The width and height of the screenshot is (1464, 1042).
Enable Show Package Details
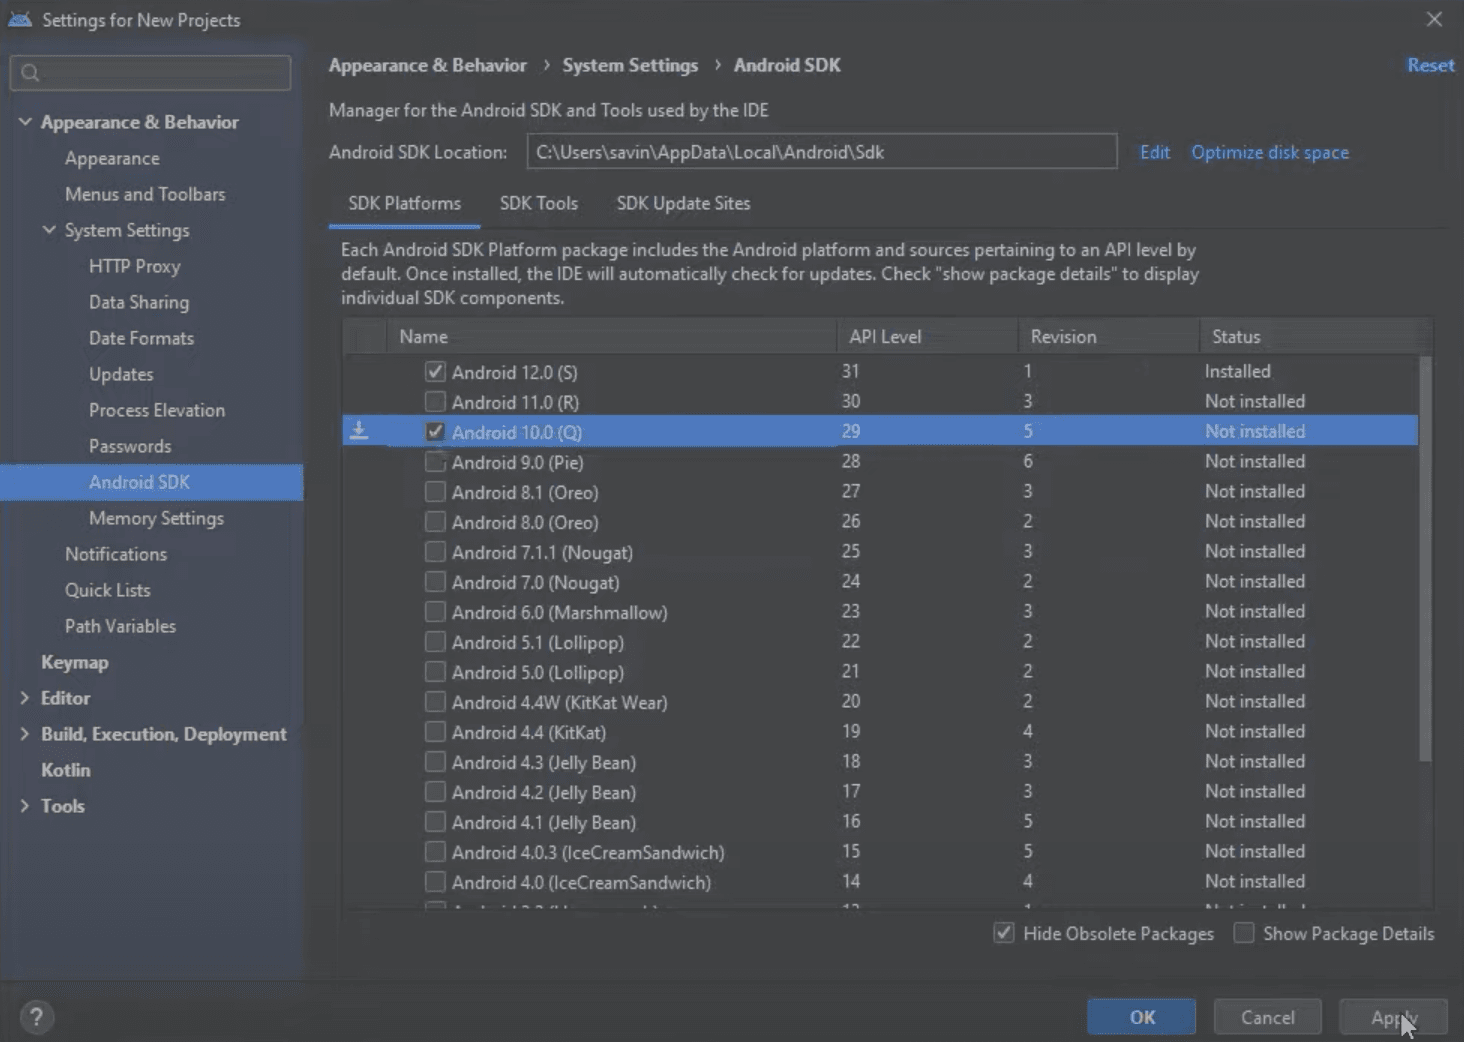(1244, 932)
